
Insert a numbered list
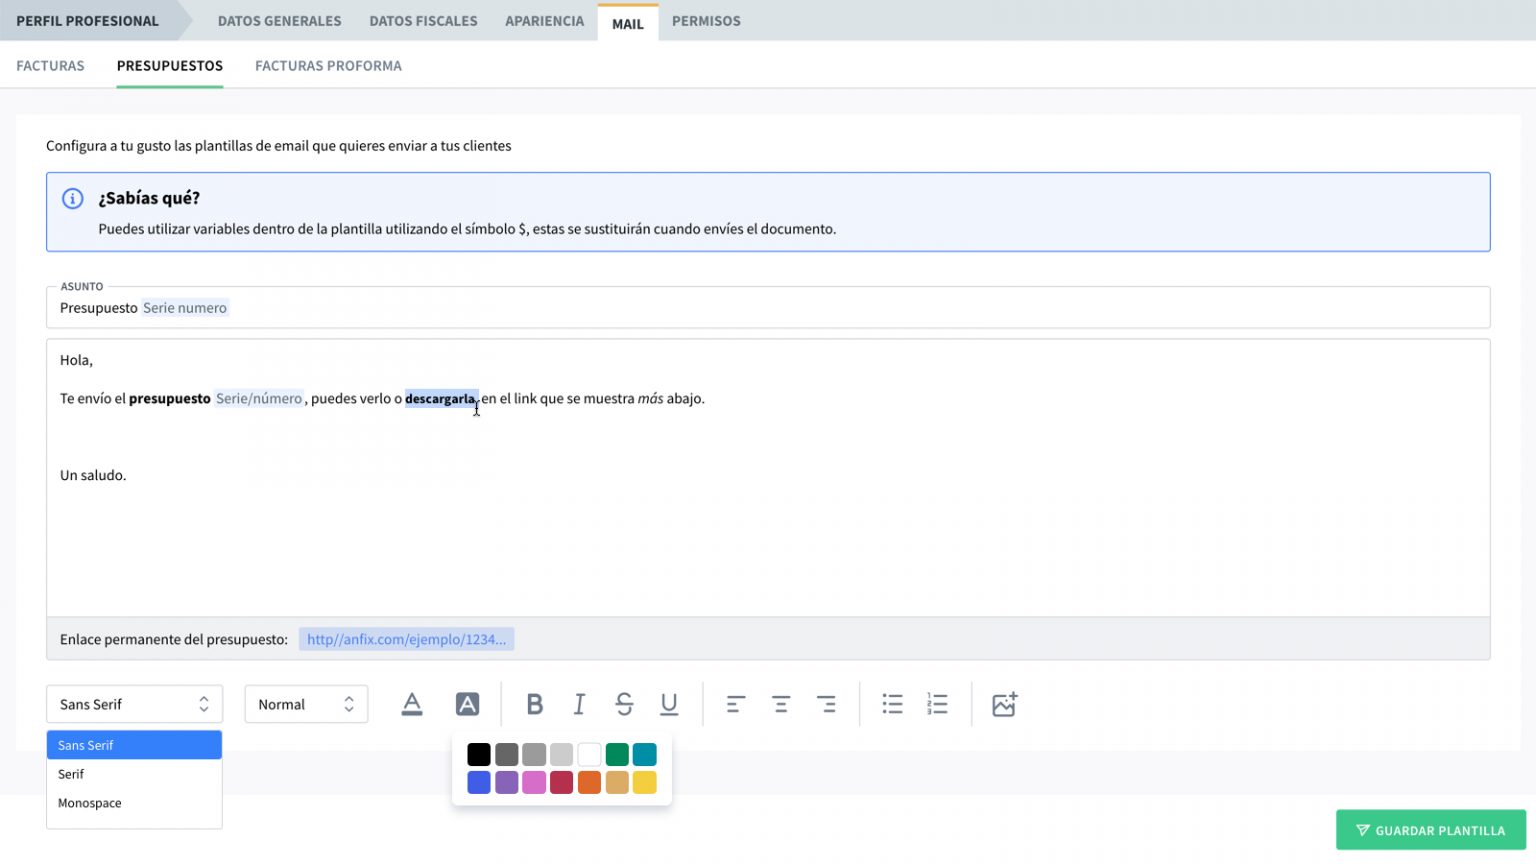click(938, 704)
